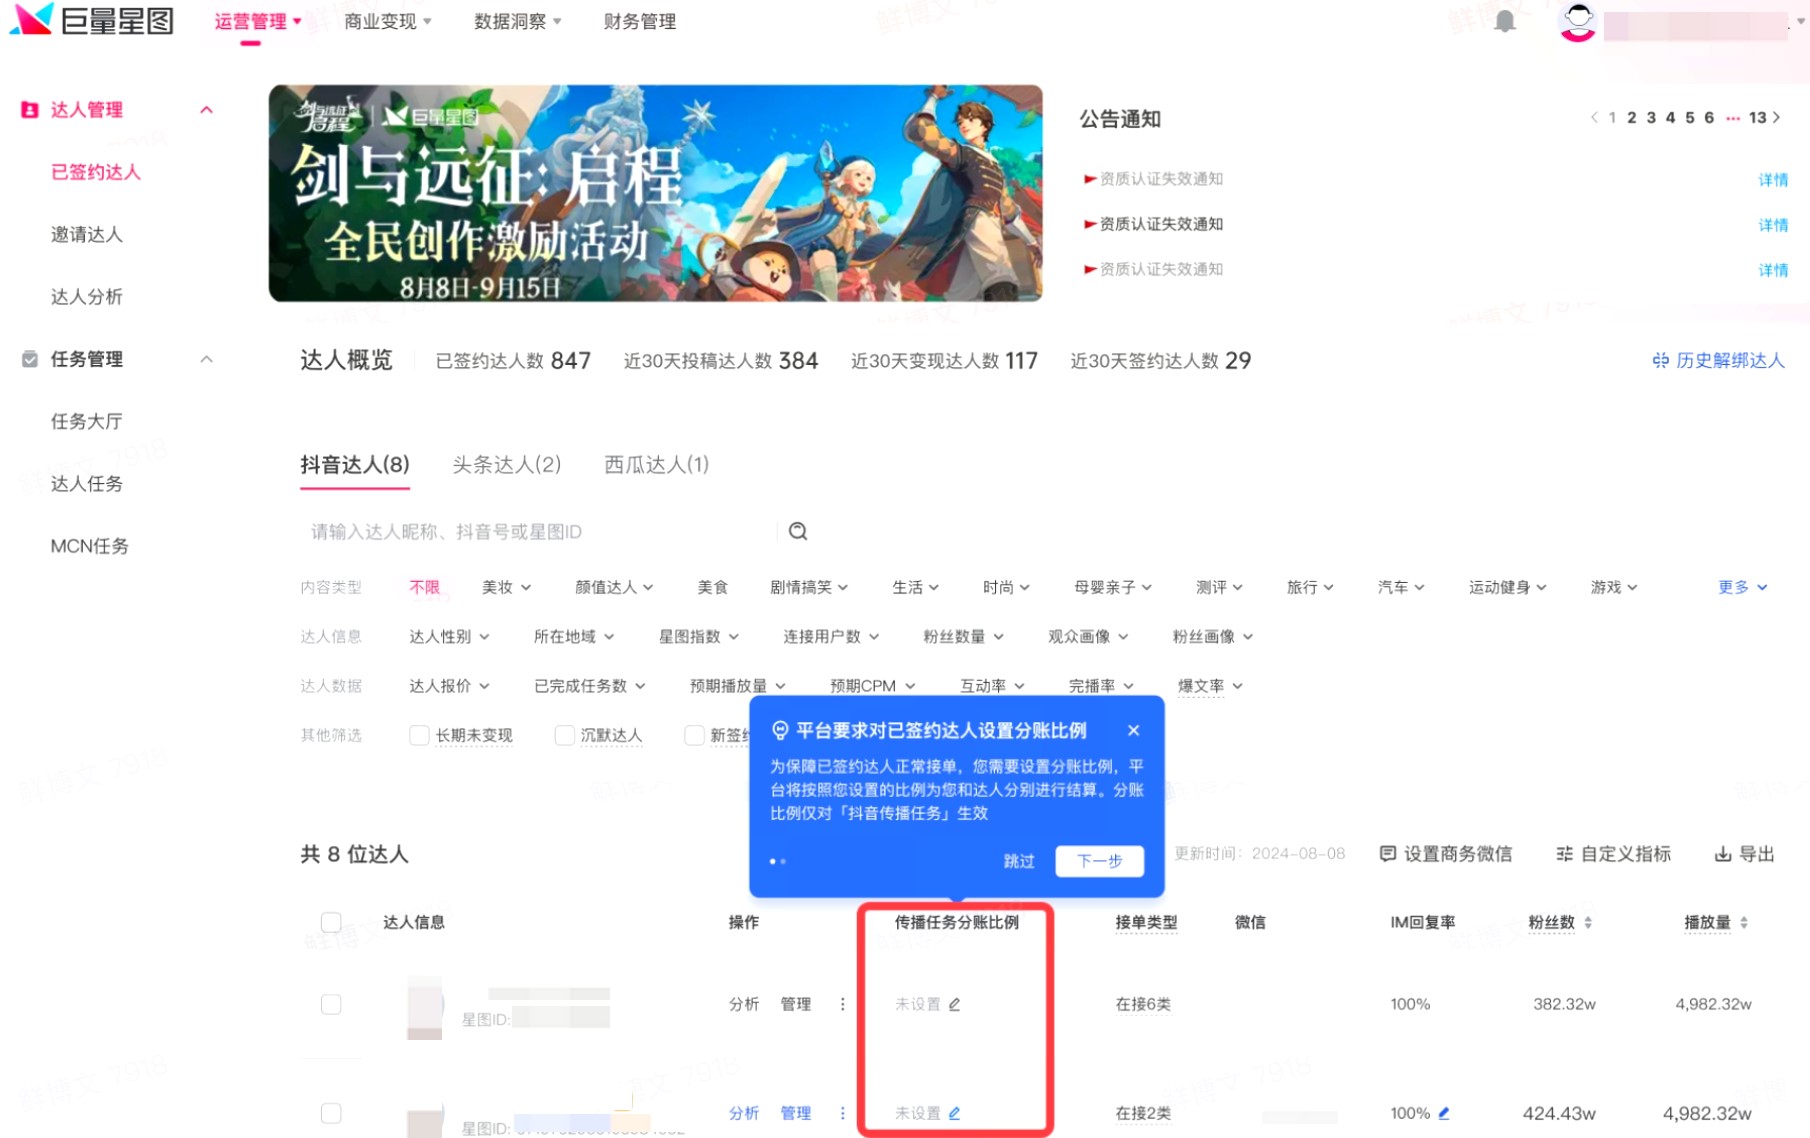This screenshot has width=1810, height=1138.
Task: Open the 游戏 content type dropdown
Action: pos(1614,587)
